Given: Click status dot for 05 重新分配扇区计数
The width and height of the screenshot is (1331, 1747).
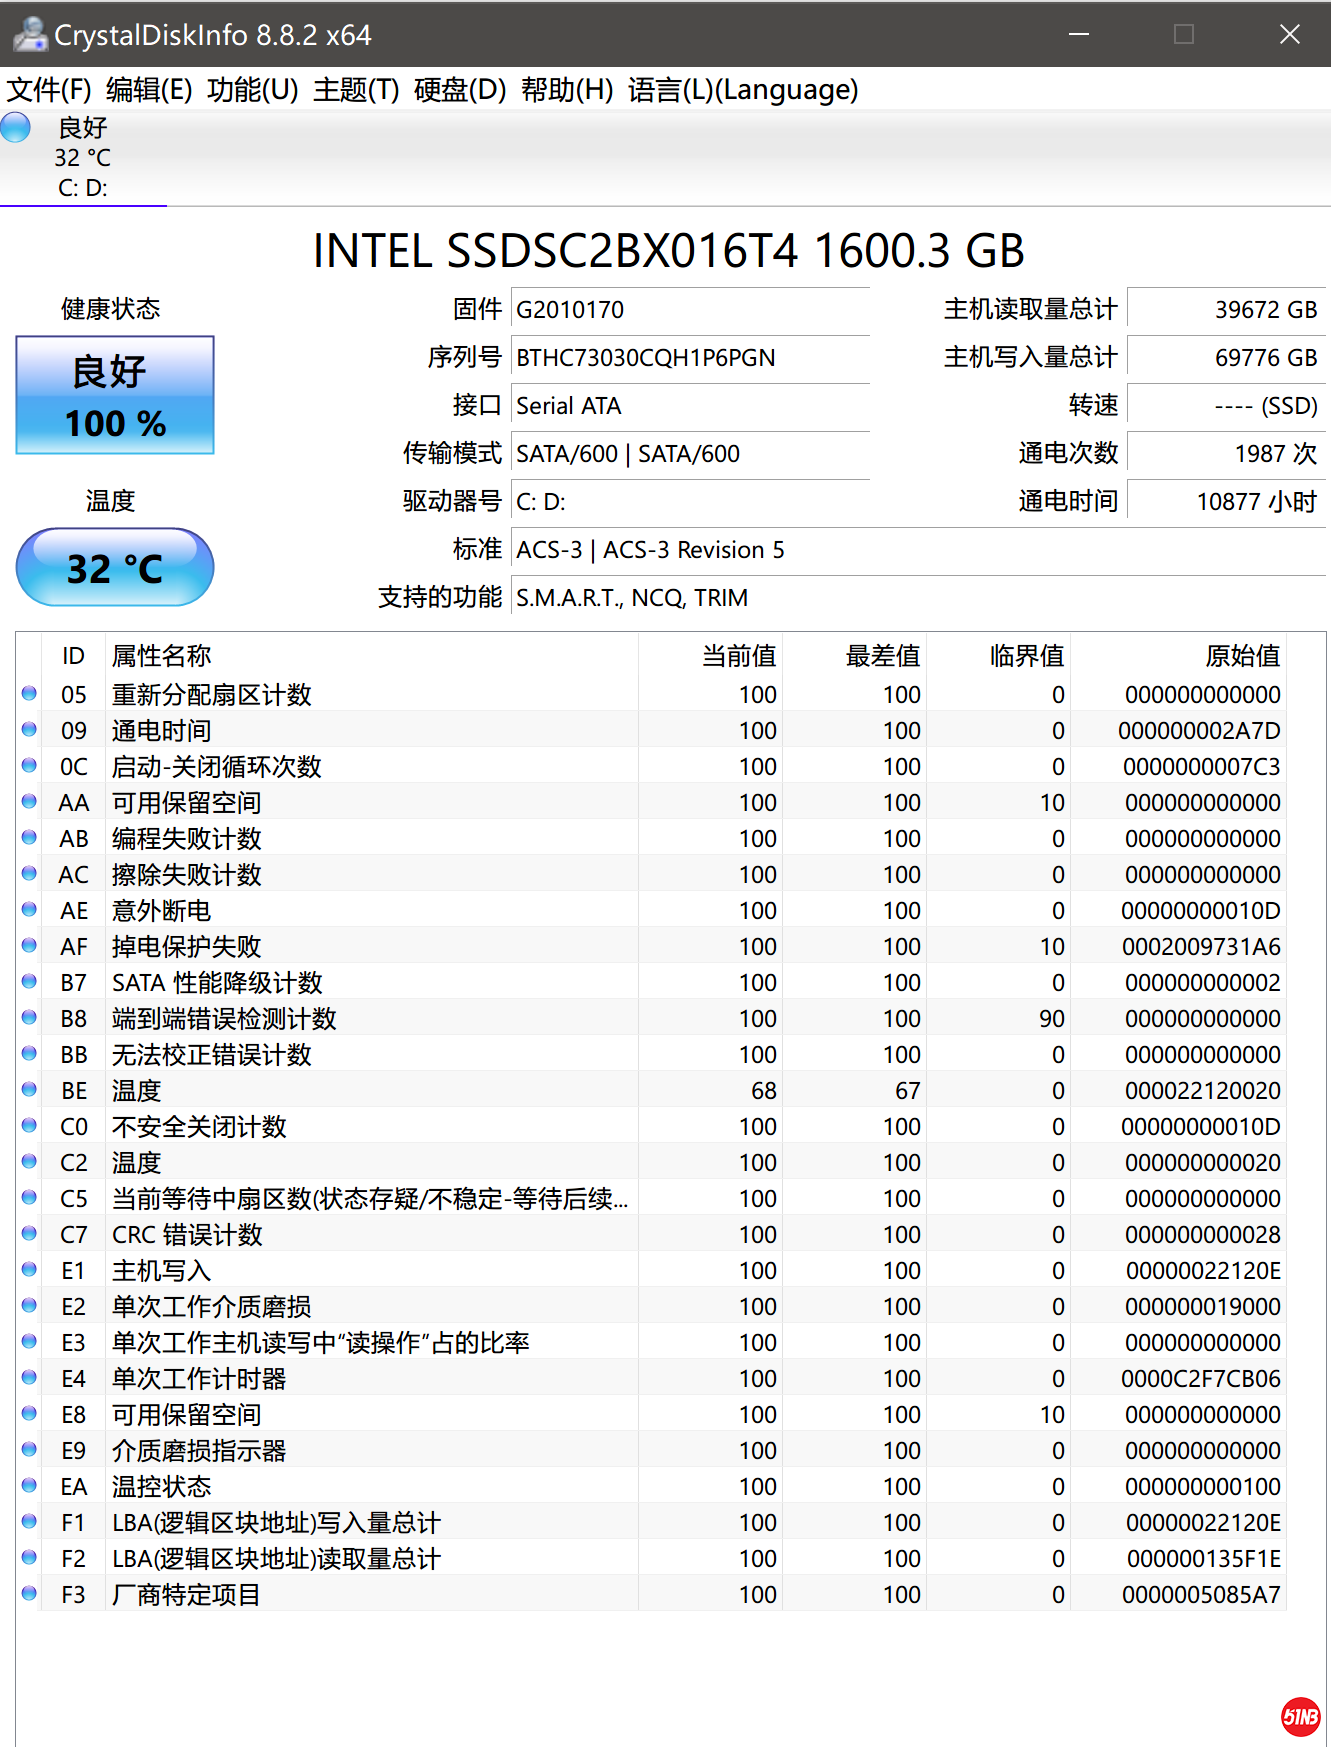Looking at the screenshot, I should point(29,693).
